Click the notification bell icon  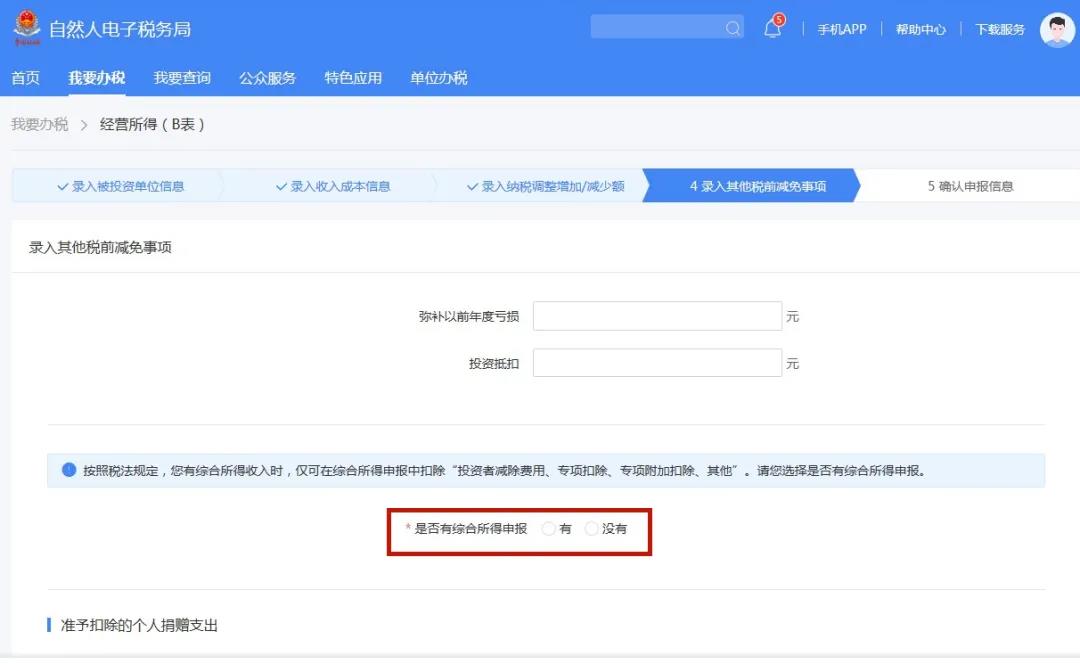click(x=771, y=29)
